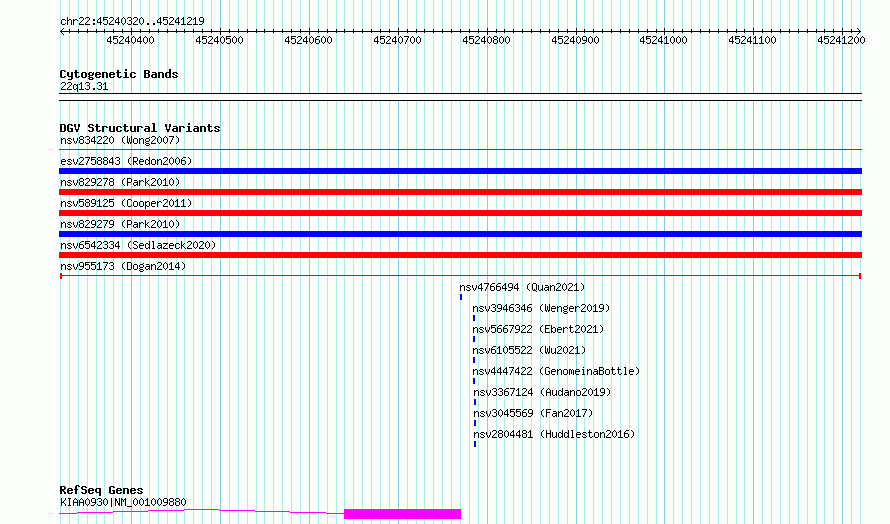The height and width of the screenshot is (524, 890).
Task: Select variant nsv4447422 (GenomeinaBottle) label
Action: point(556,371)
